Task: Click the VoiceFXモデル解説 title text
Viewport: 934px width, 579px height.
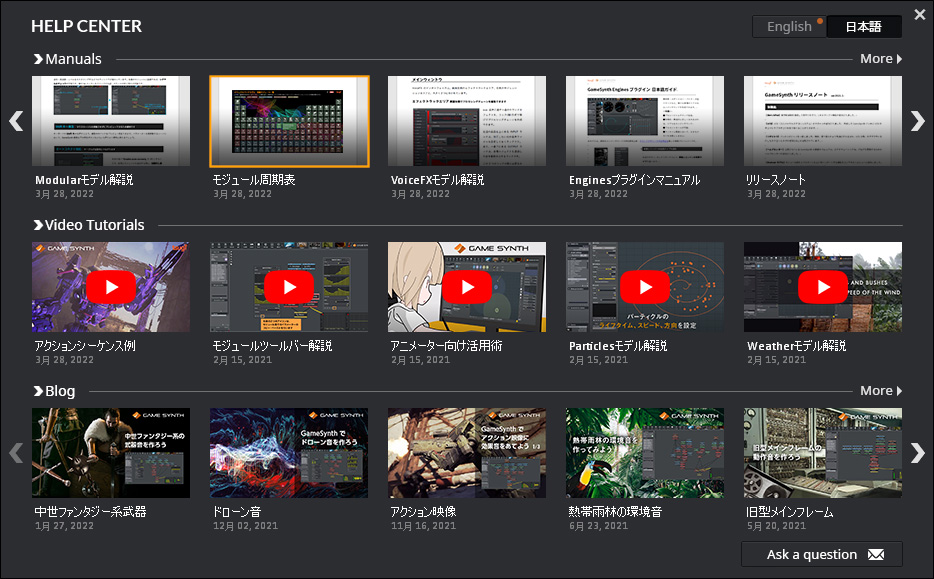Action: [437, 180]
